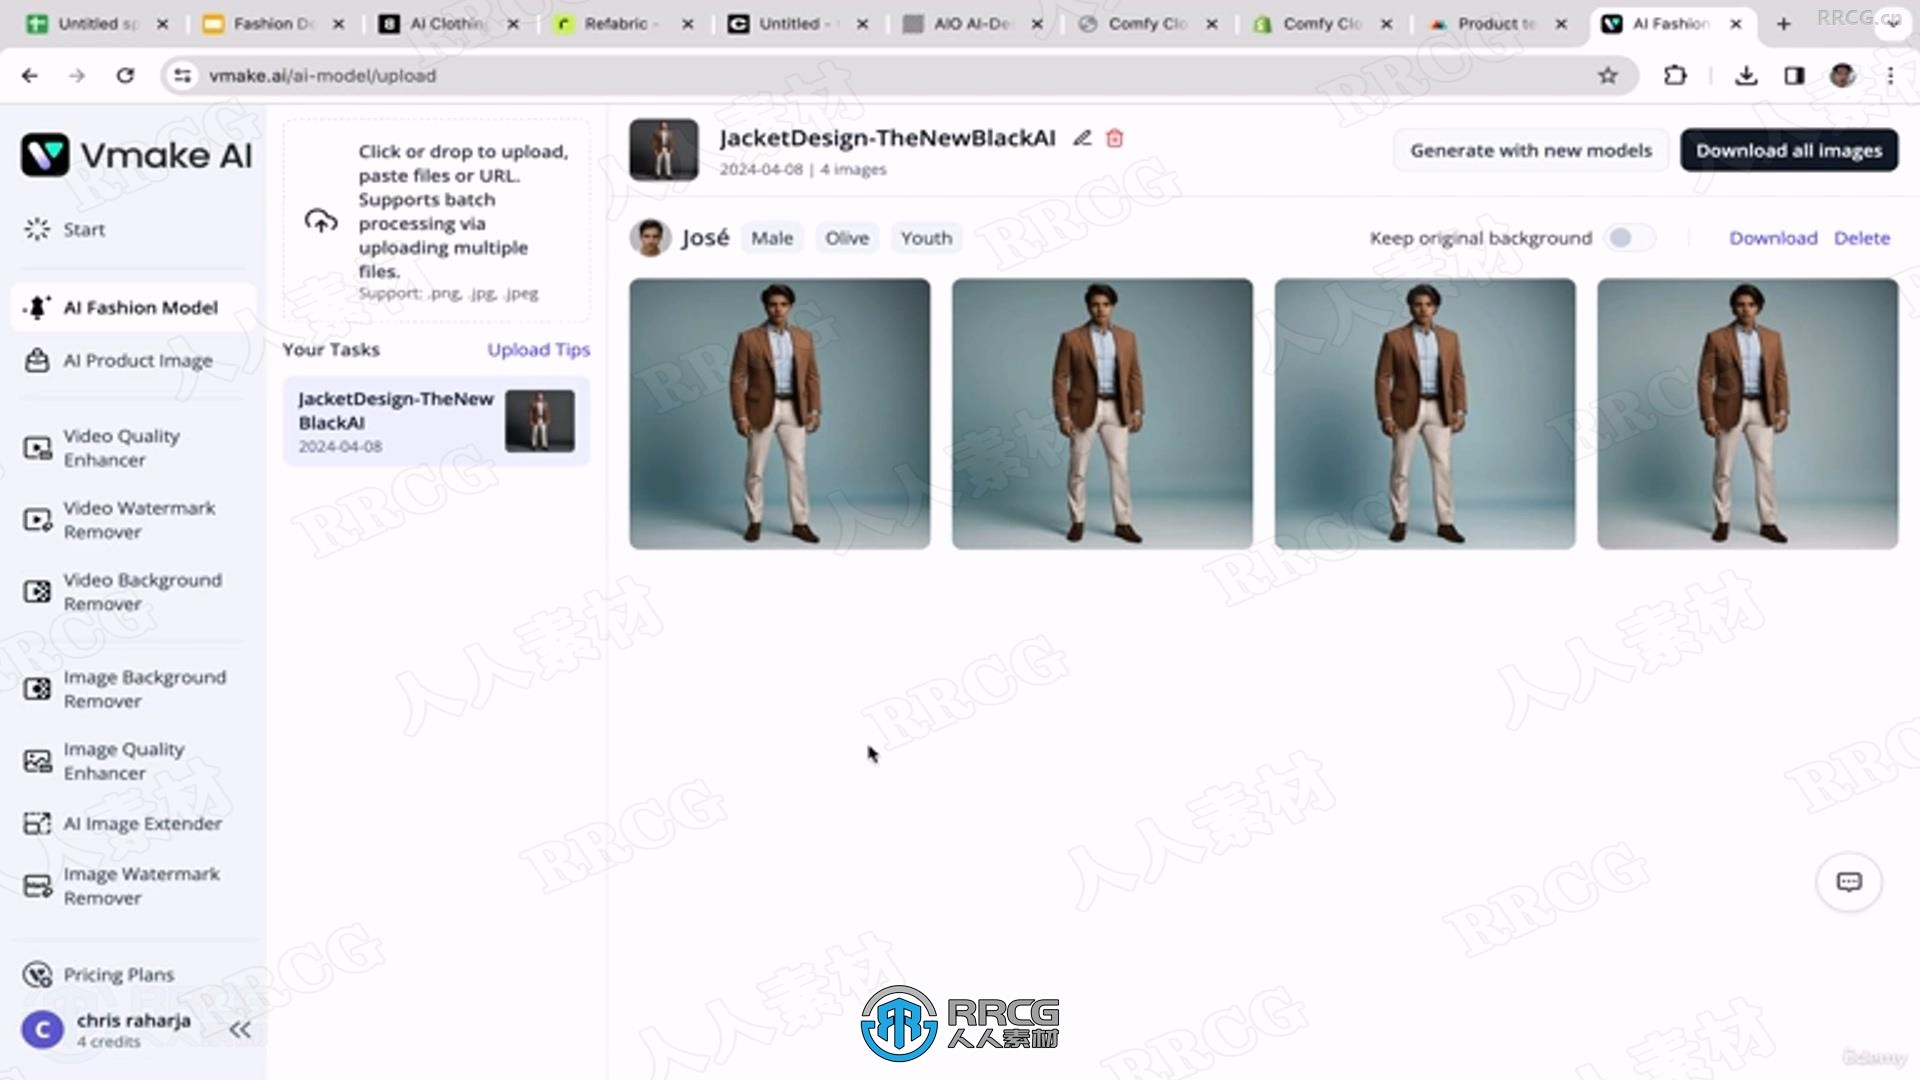1920x1080 pixels.
Task: Open the tab search dropdown
Action: (x=1891, y=25)
